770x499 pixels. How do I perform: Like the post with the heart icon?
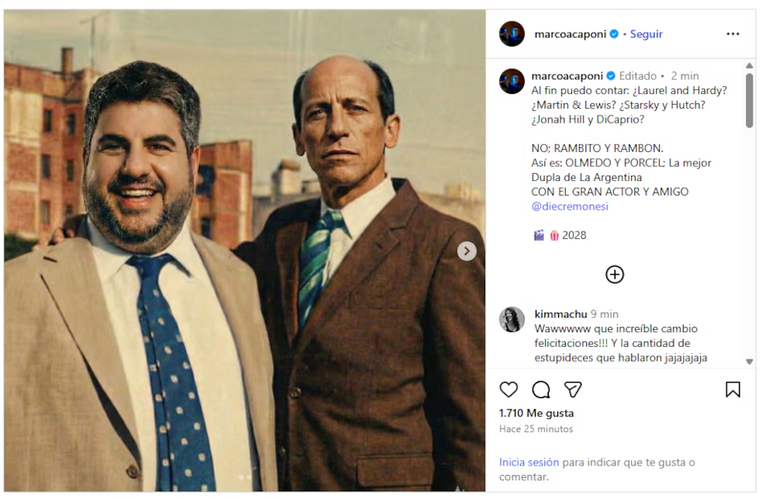click(x=509, y=389)
